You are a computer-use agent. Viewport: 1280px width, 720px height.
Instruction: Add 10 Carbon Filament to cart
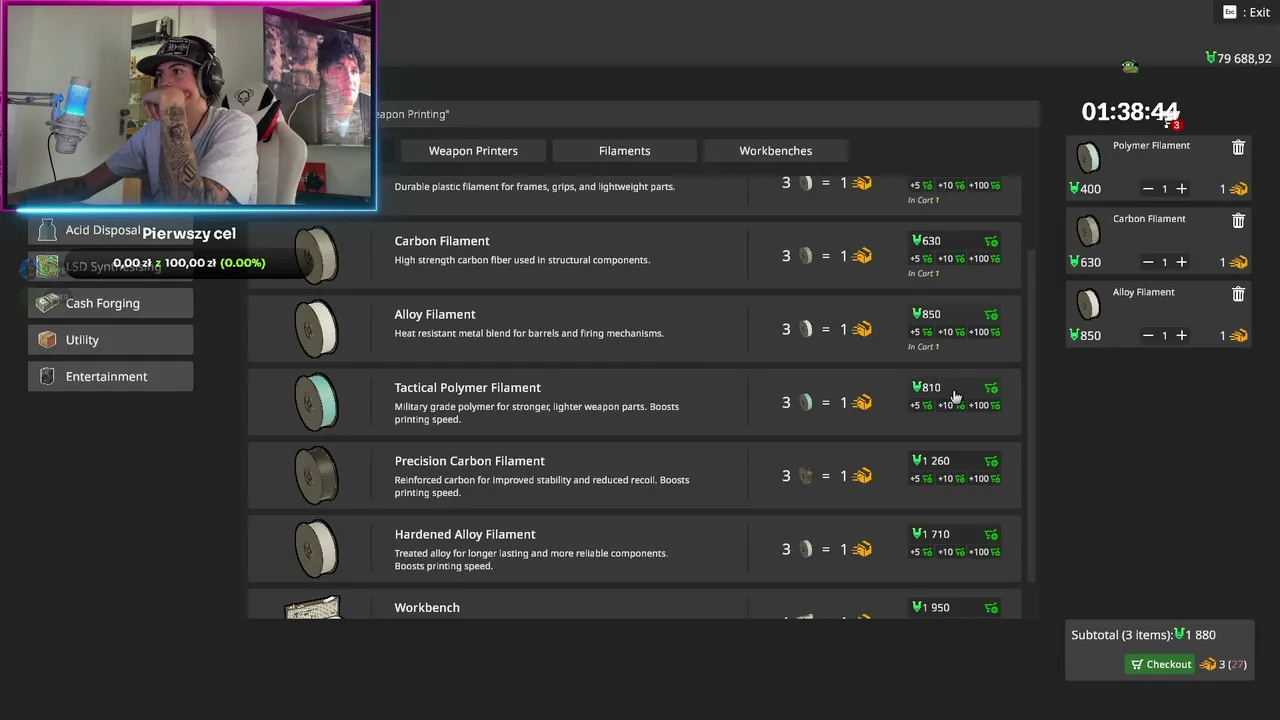pos(951,259)
